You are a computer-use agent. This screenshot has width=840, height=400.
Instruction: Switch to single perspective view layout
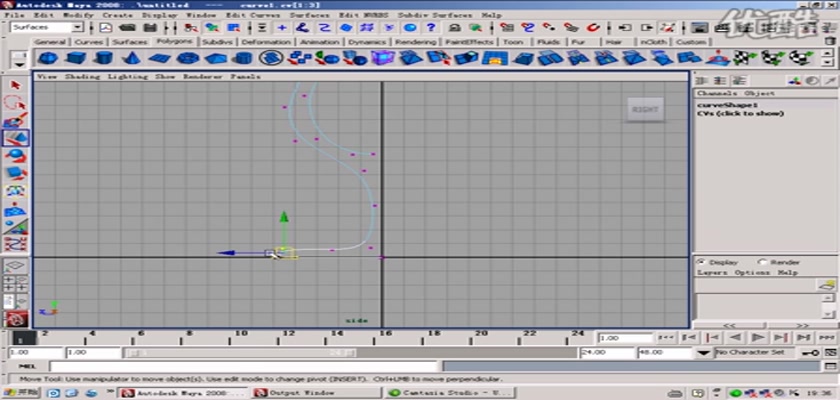tap(16, 266)
